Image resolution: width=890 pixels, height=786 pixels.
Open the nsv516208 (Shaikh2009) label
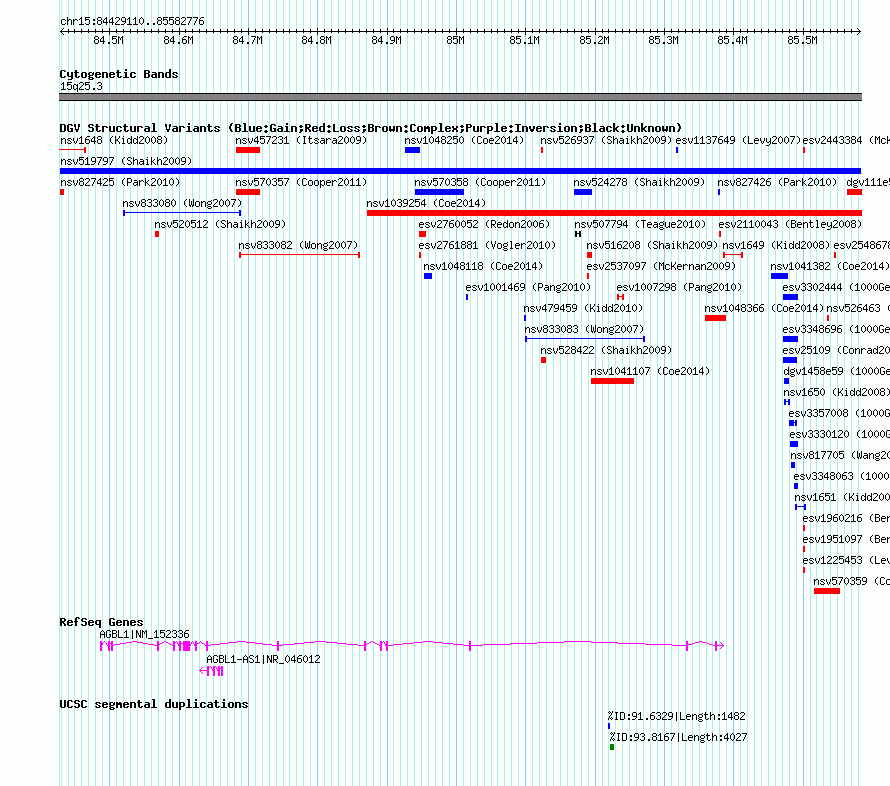tap(652, 245)
